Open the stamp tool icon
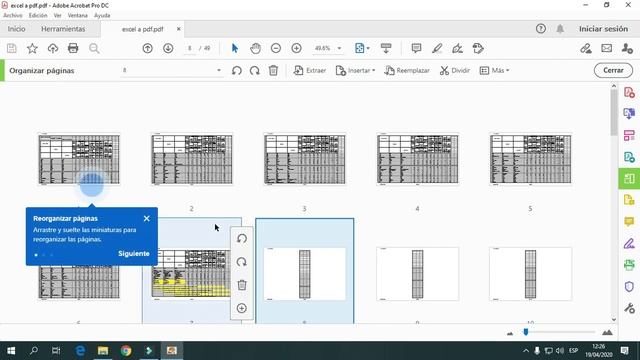This screenshot has width=640, height=360. (x=478, y=48)
